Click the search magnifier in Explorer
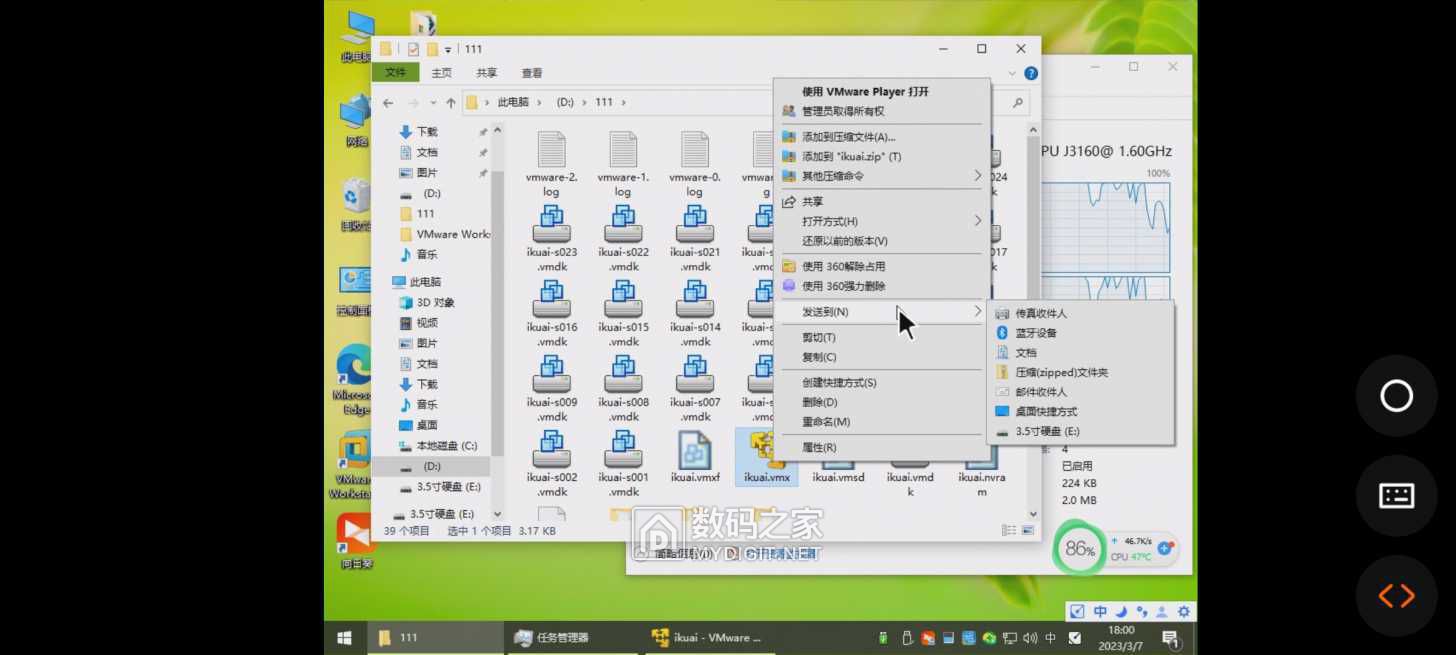The width and height of the screenshot is (1456, 655). [1018, 102]
